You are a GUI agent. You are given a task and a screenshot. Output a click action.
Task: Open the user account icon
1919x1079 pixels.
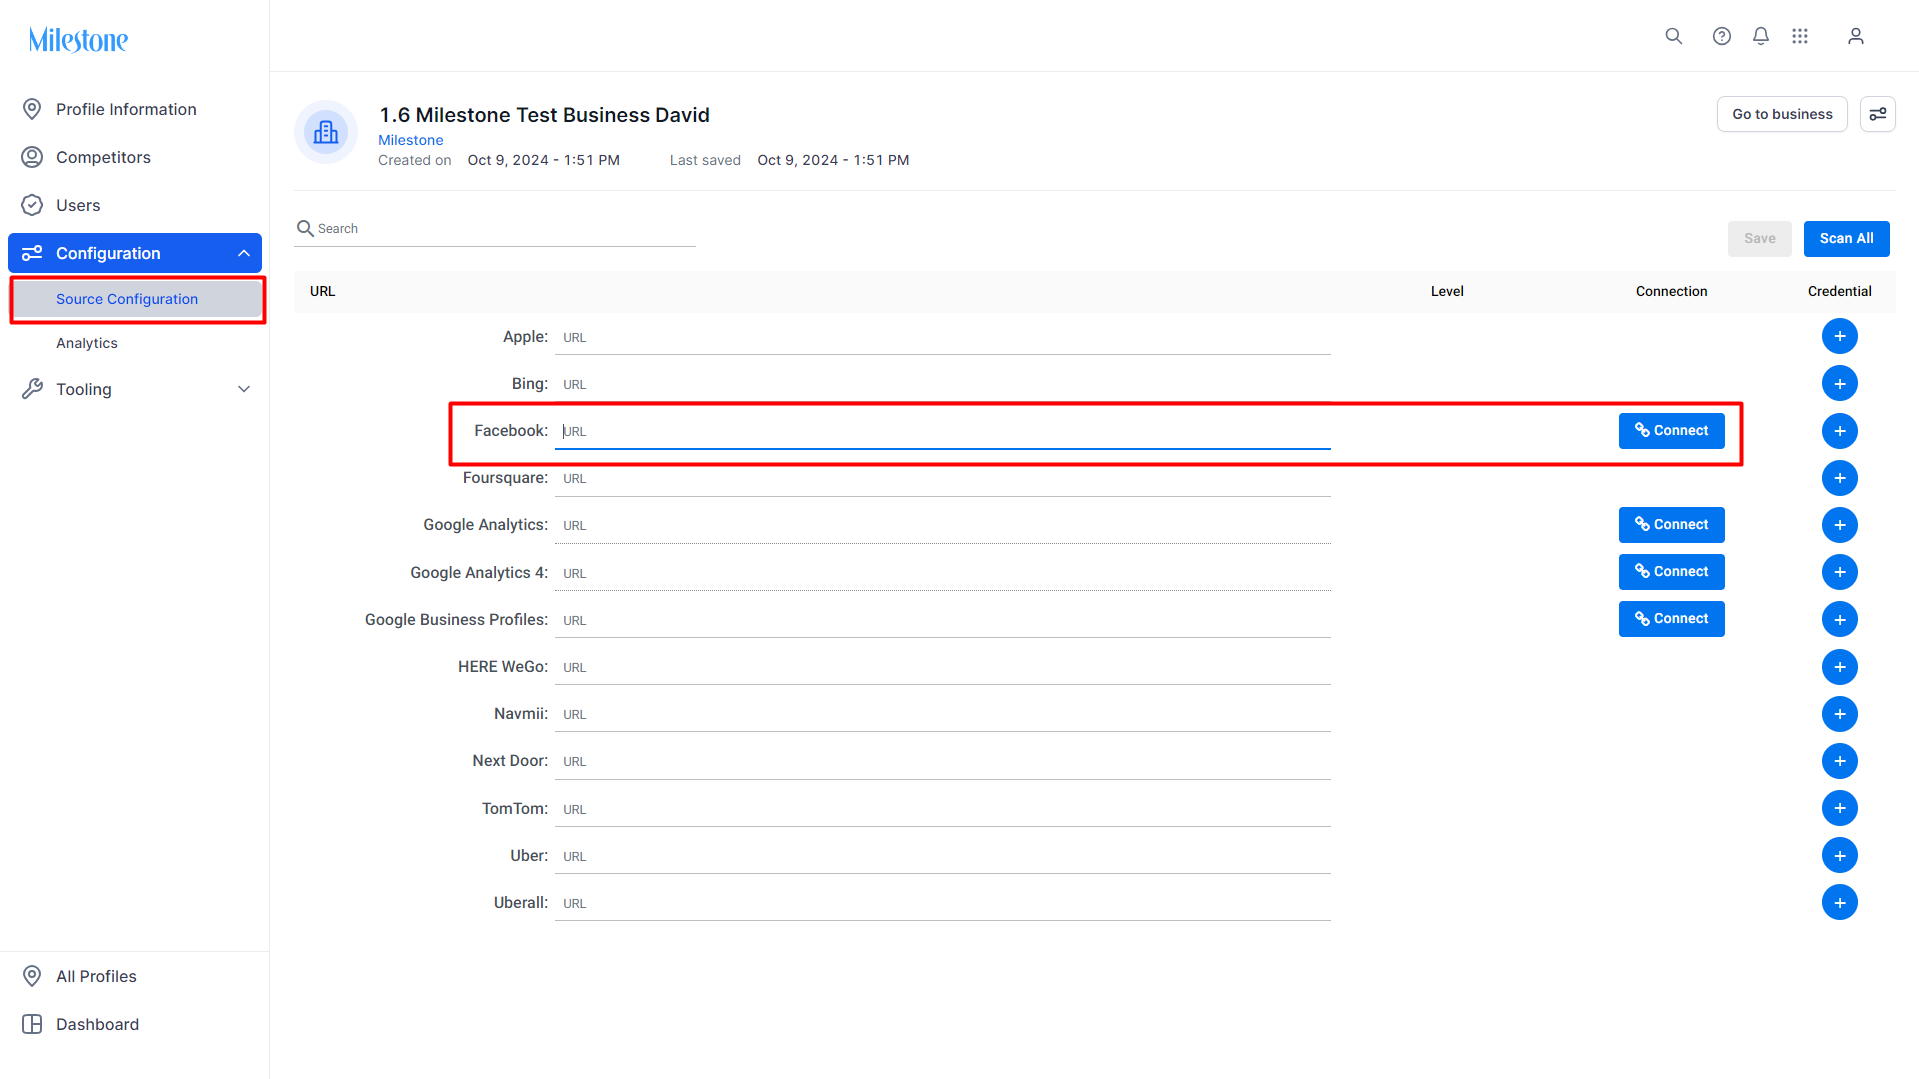coord(1855,36)
